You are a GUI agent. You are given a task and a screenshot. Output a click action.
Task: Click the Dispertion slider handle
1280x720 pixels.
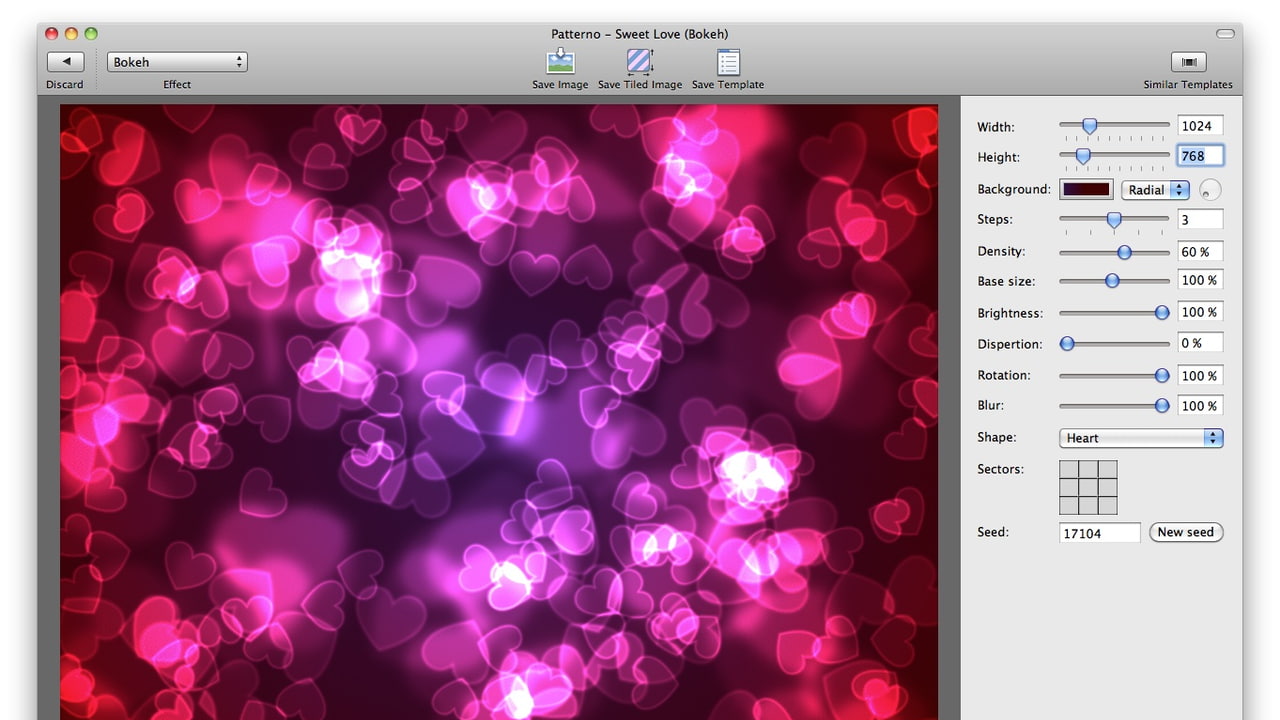coord(1067,343)
